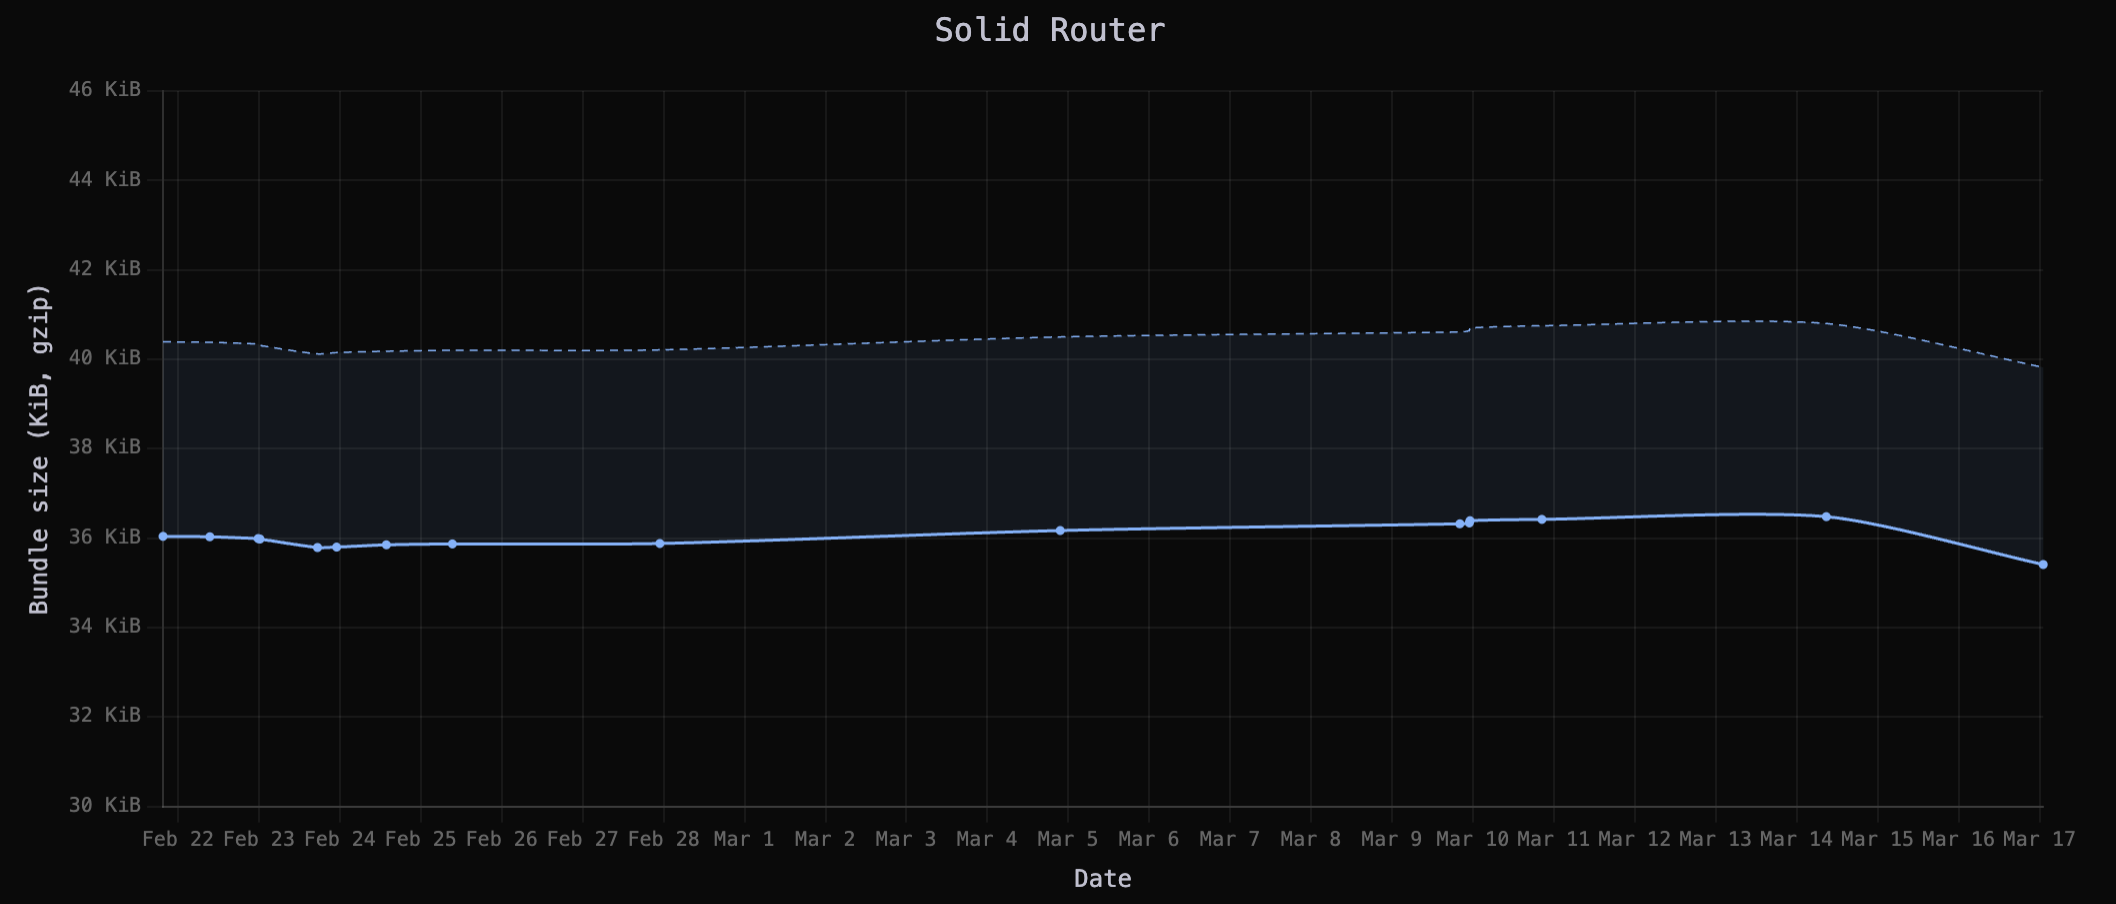Click the "Mar 4" date label
This screenshot has height=904, width=2116.
pyautogui.click(x=987, y=839)
